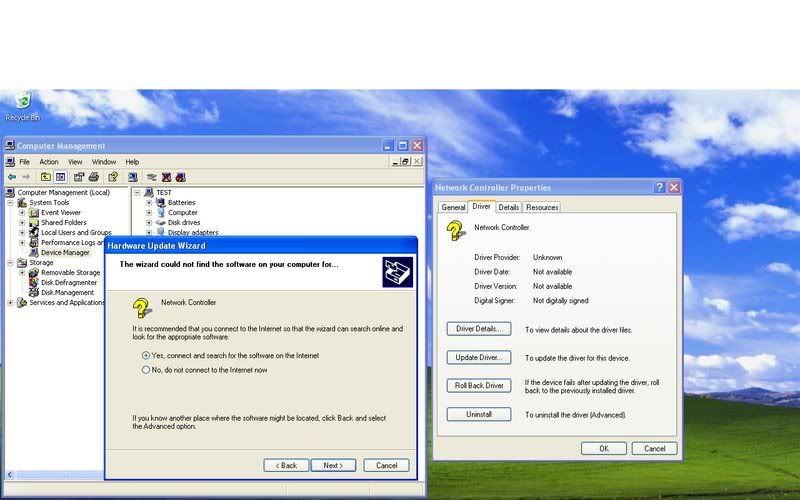Collapse the System Tools tree node
800x500 pixels.
(x=10, y=203)
